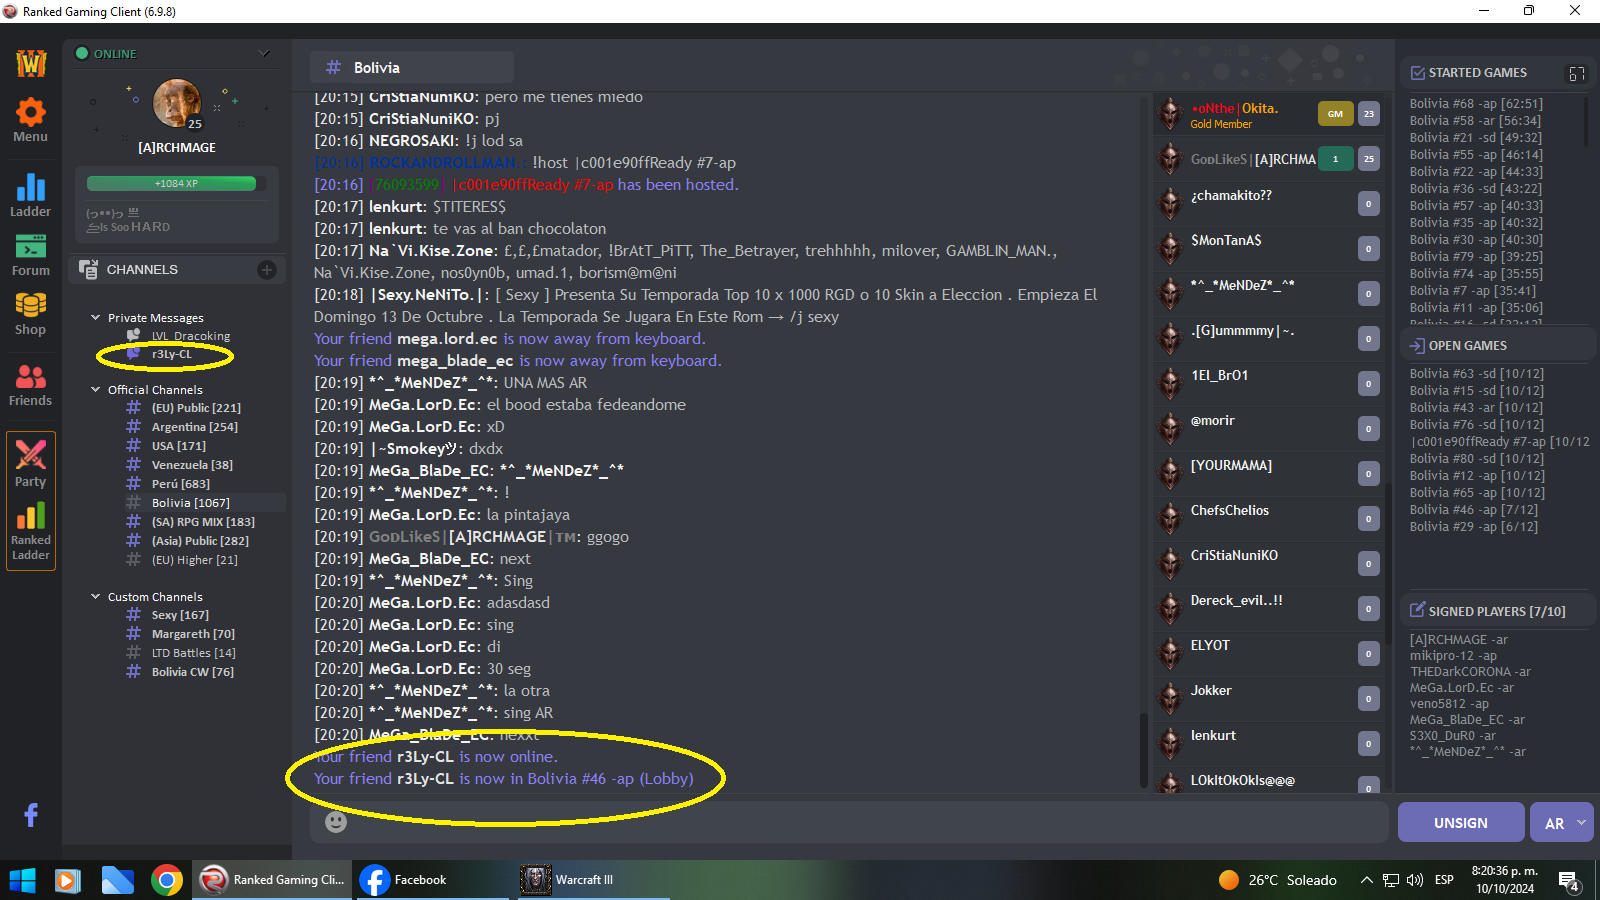The height and width of the screenshot is (900, 1600).
Task: Open the Argentina [254] channel
Action: tap(194, 427)
